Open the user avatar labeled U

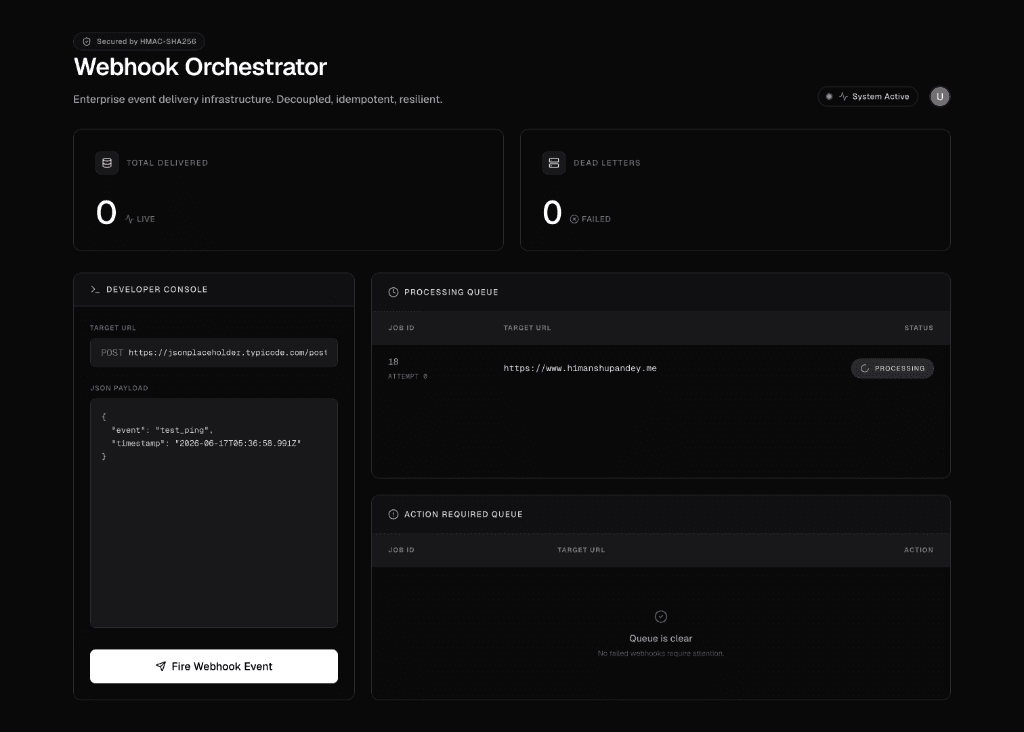(940, 97)
